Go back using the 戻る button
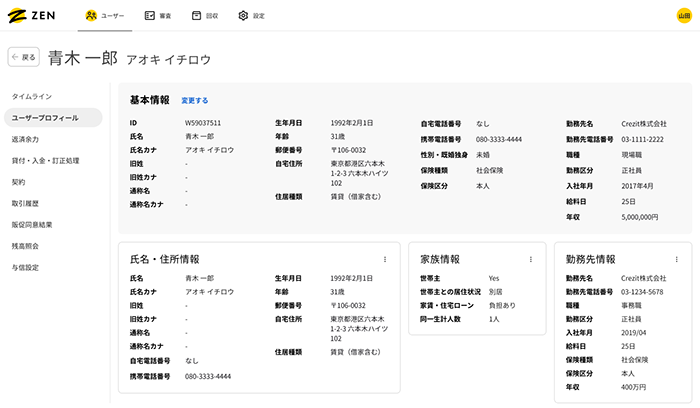700x408 pixels. click(x=24, y=58)
